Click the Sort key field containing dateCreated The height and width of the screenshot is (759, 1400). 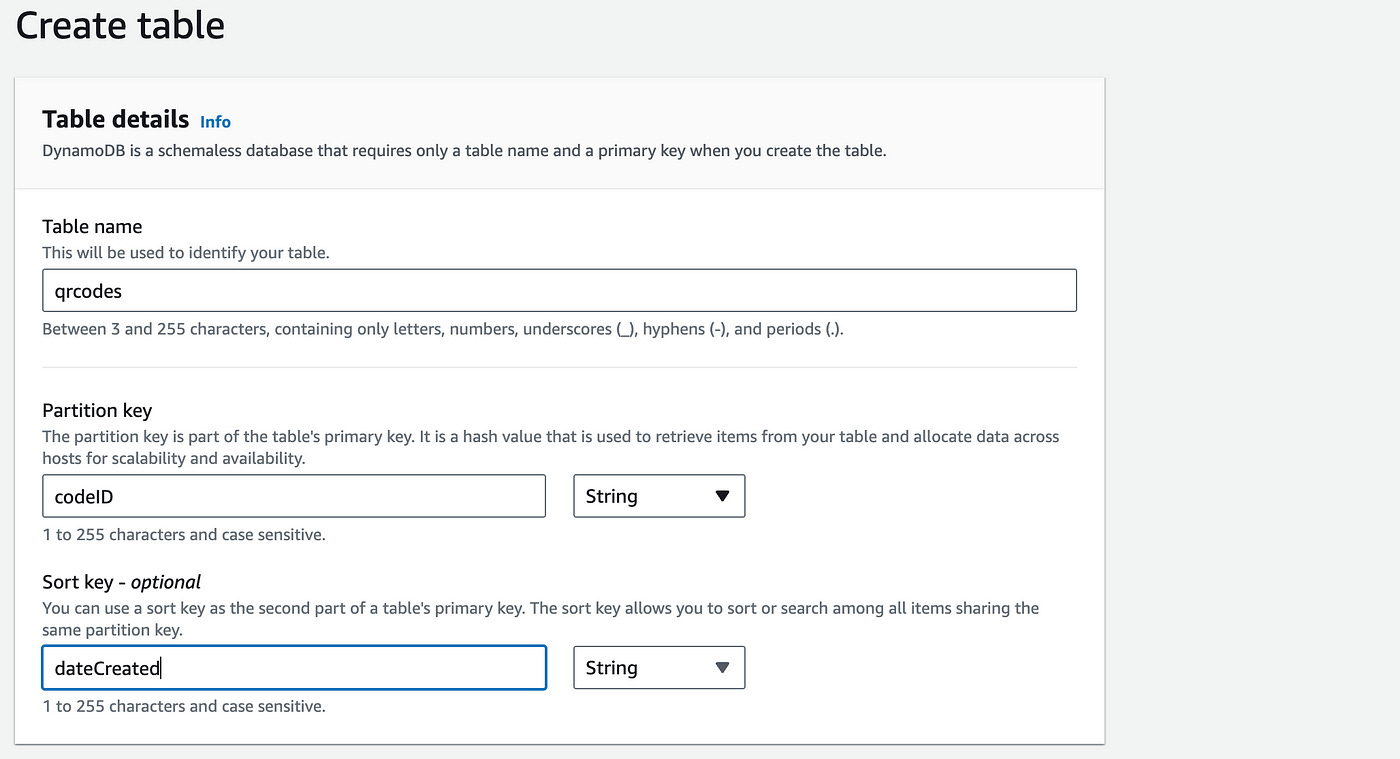(293, 668)
